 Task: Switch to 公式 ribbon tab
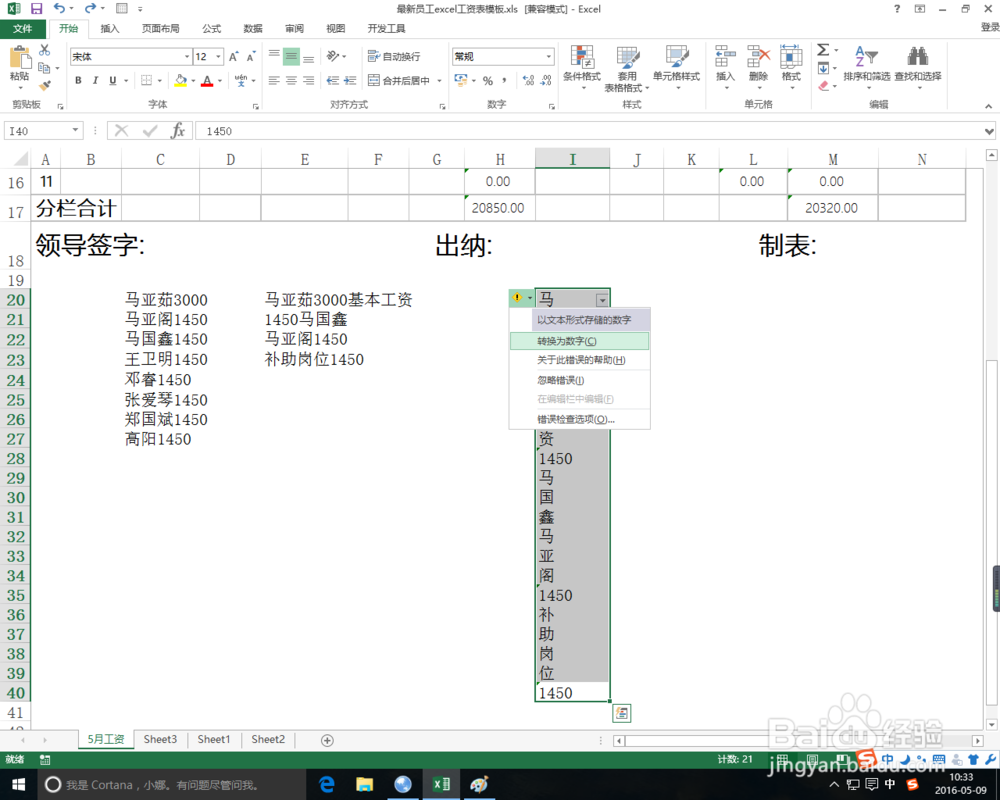point(212,29)
